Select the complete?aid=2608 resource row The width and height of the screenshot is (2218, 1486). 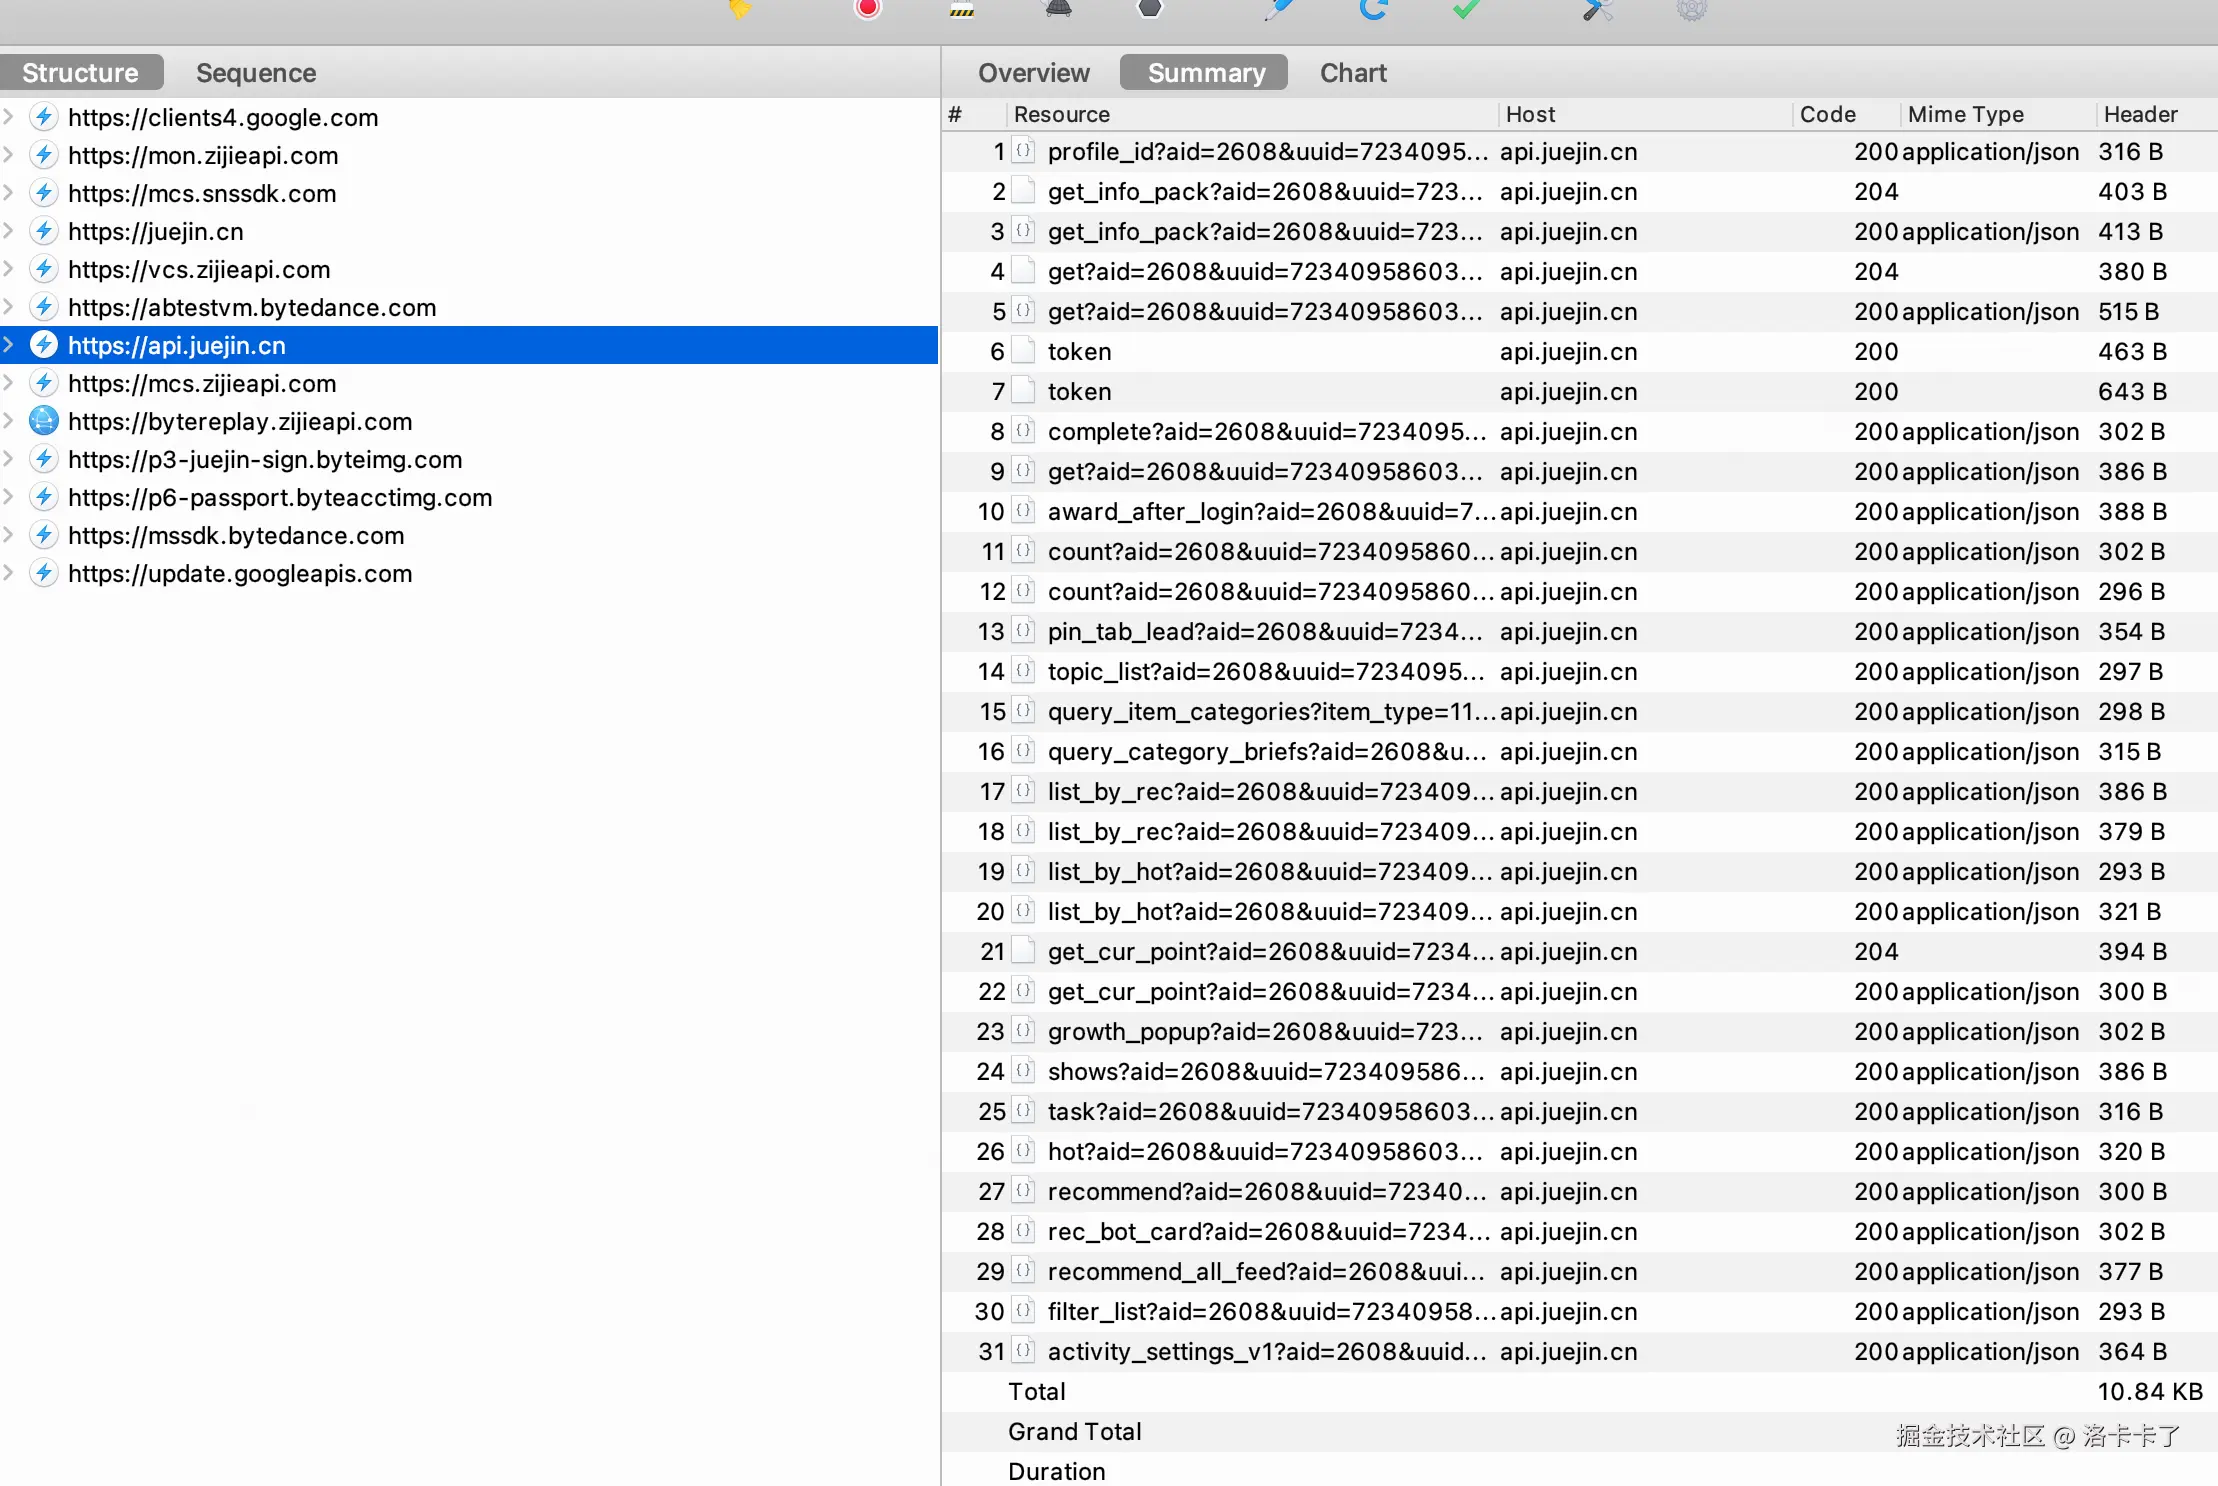(x=1580, y=431)
